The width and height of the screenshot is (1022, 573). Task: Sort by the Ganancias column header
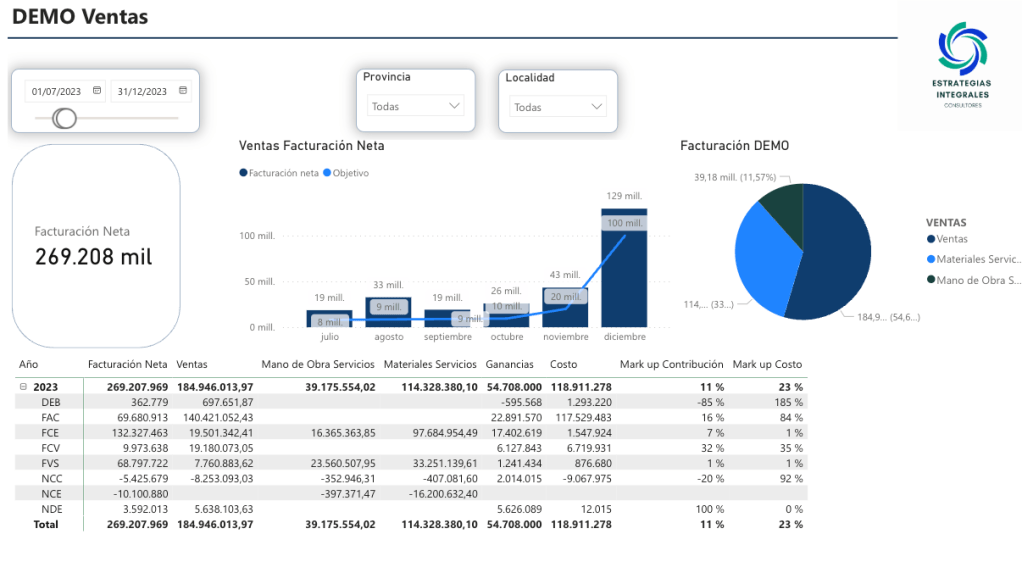509,365
